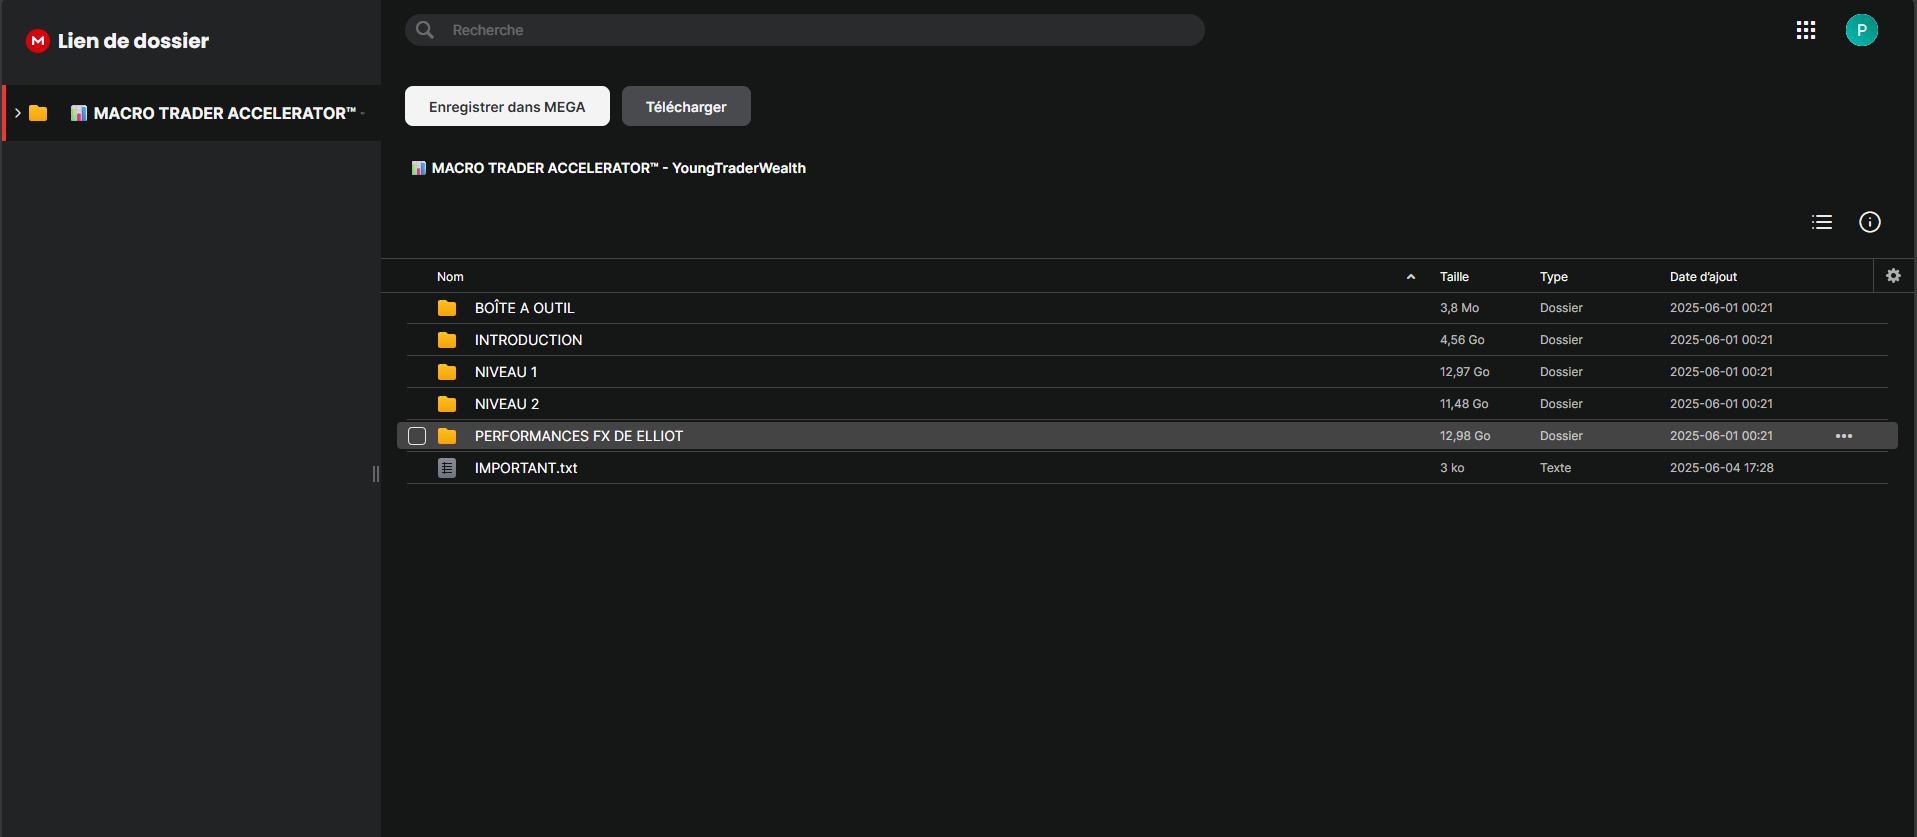Click the NIVEAU 1 folder icon

447,372
